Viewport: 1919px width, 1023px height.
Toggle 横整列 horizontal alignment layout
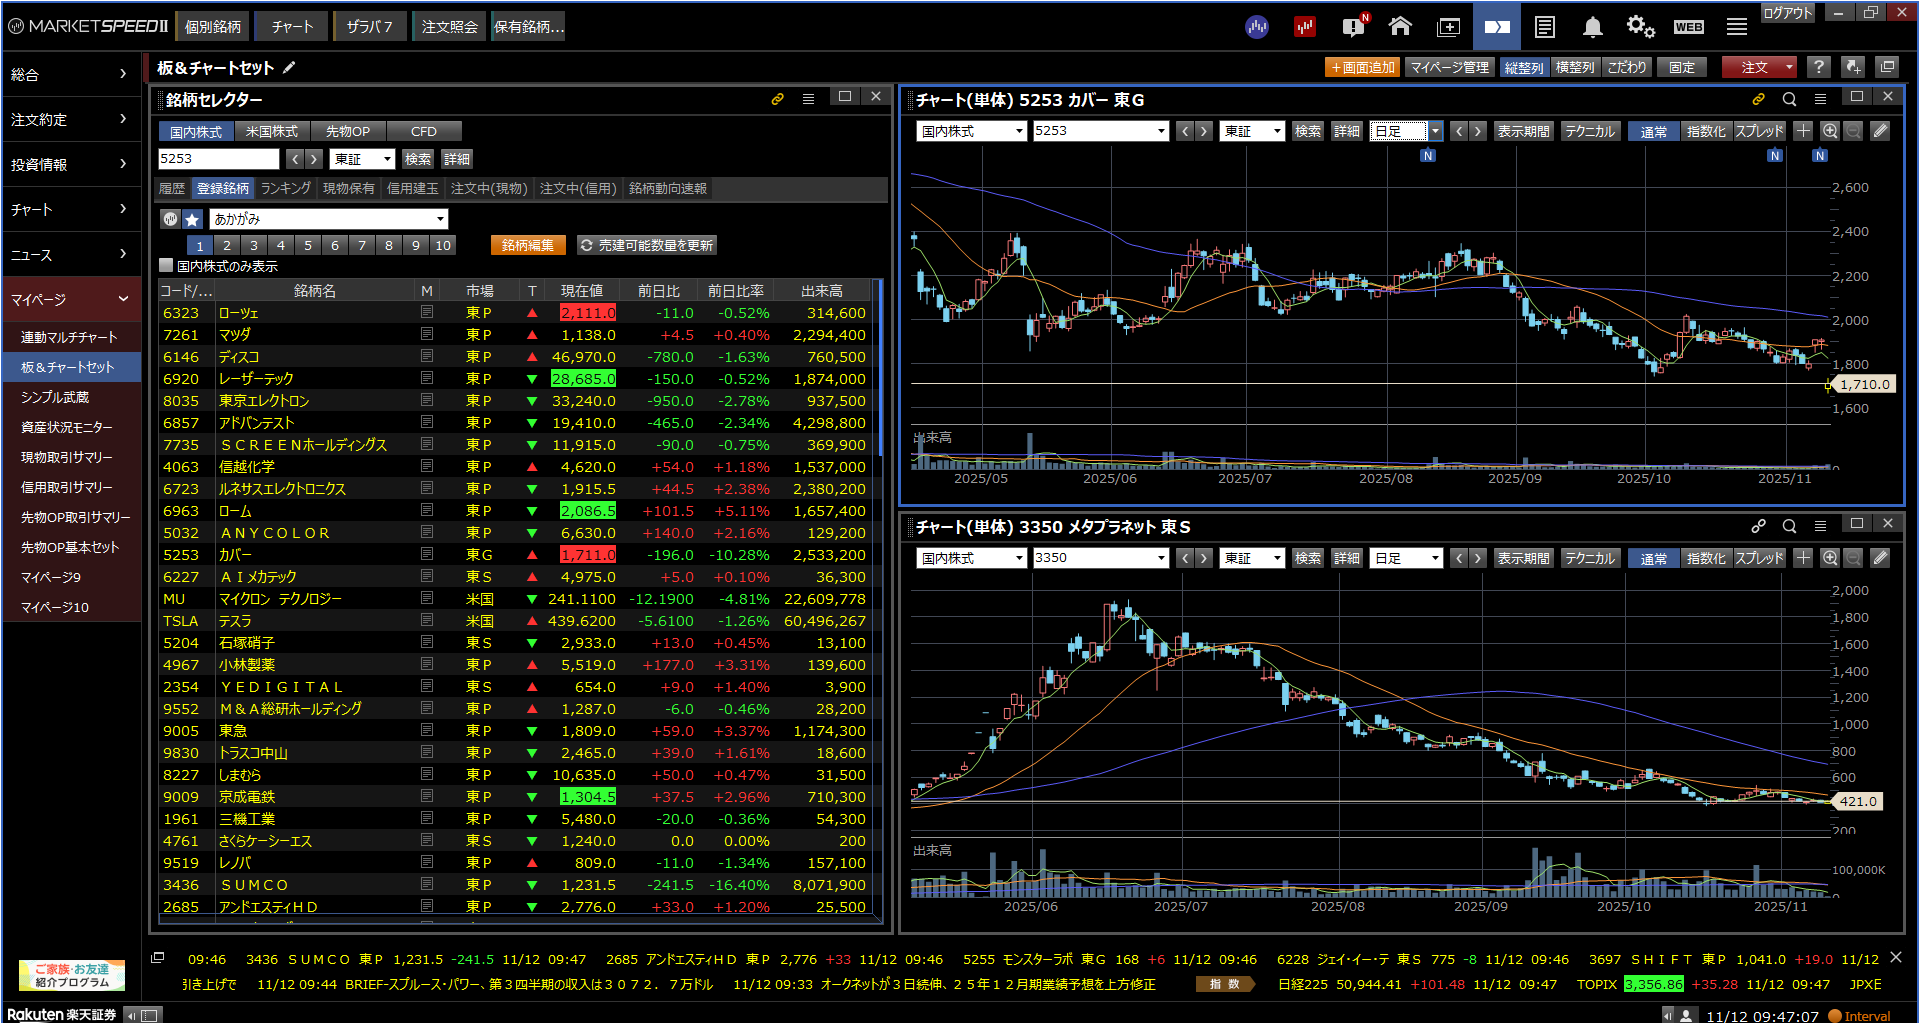coord(1575,67)
